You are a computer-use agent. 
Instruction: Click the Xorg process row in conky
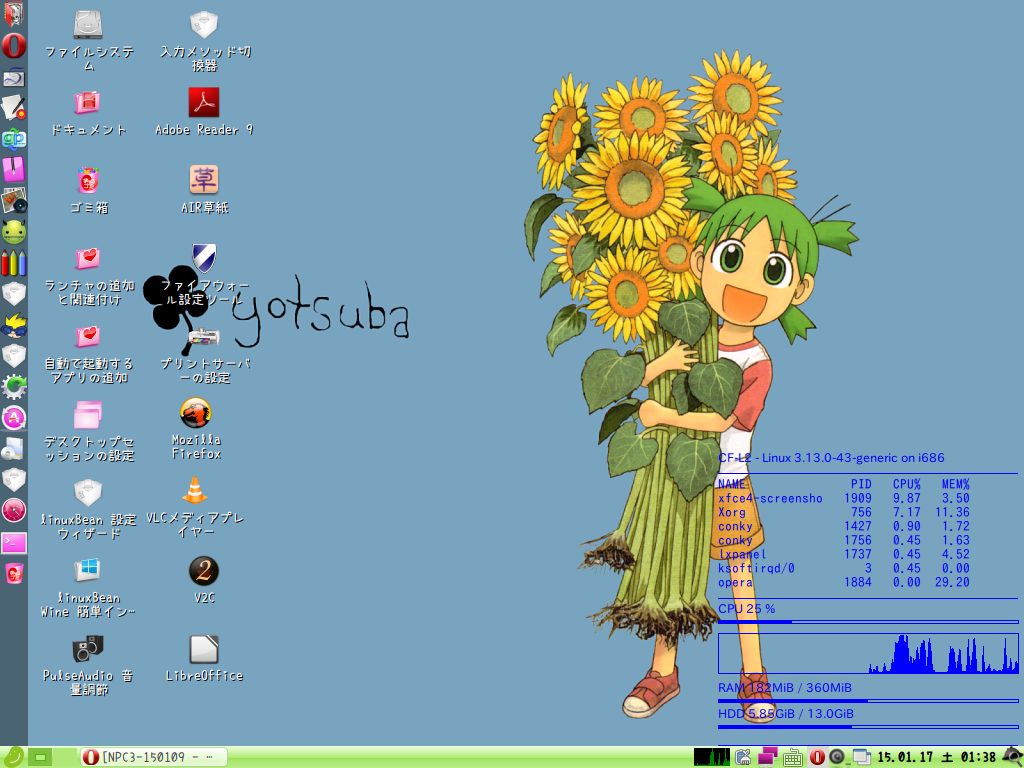click(844, 512)
